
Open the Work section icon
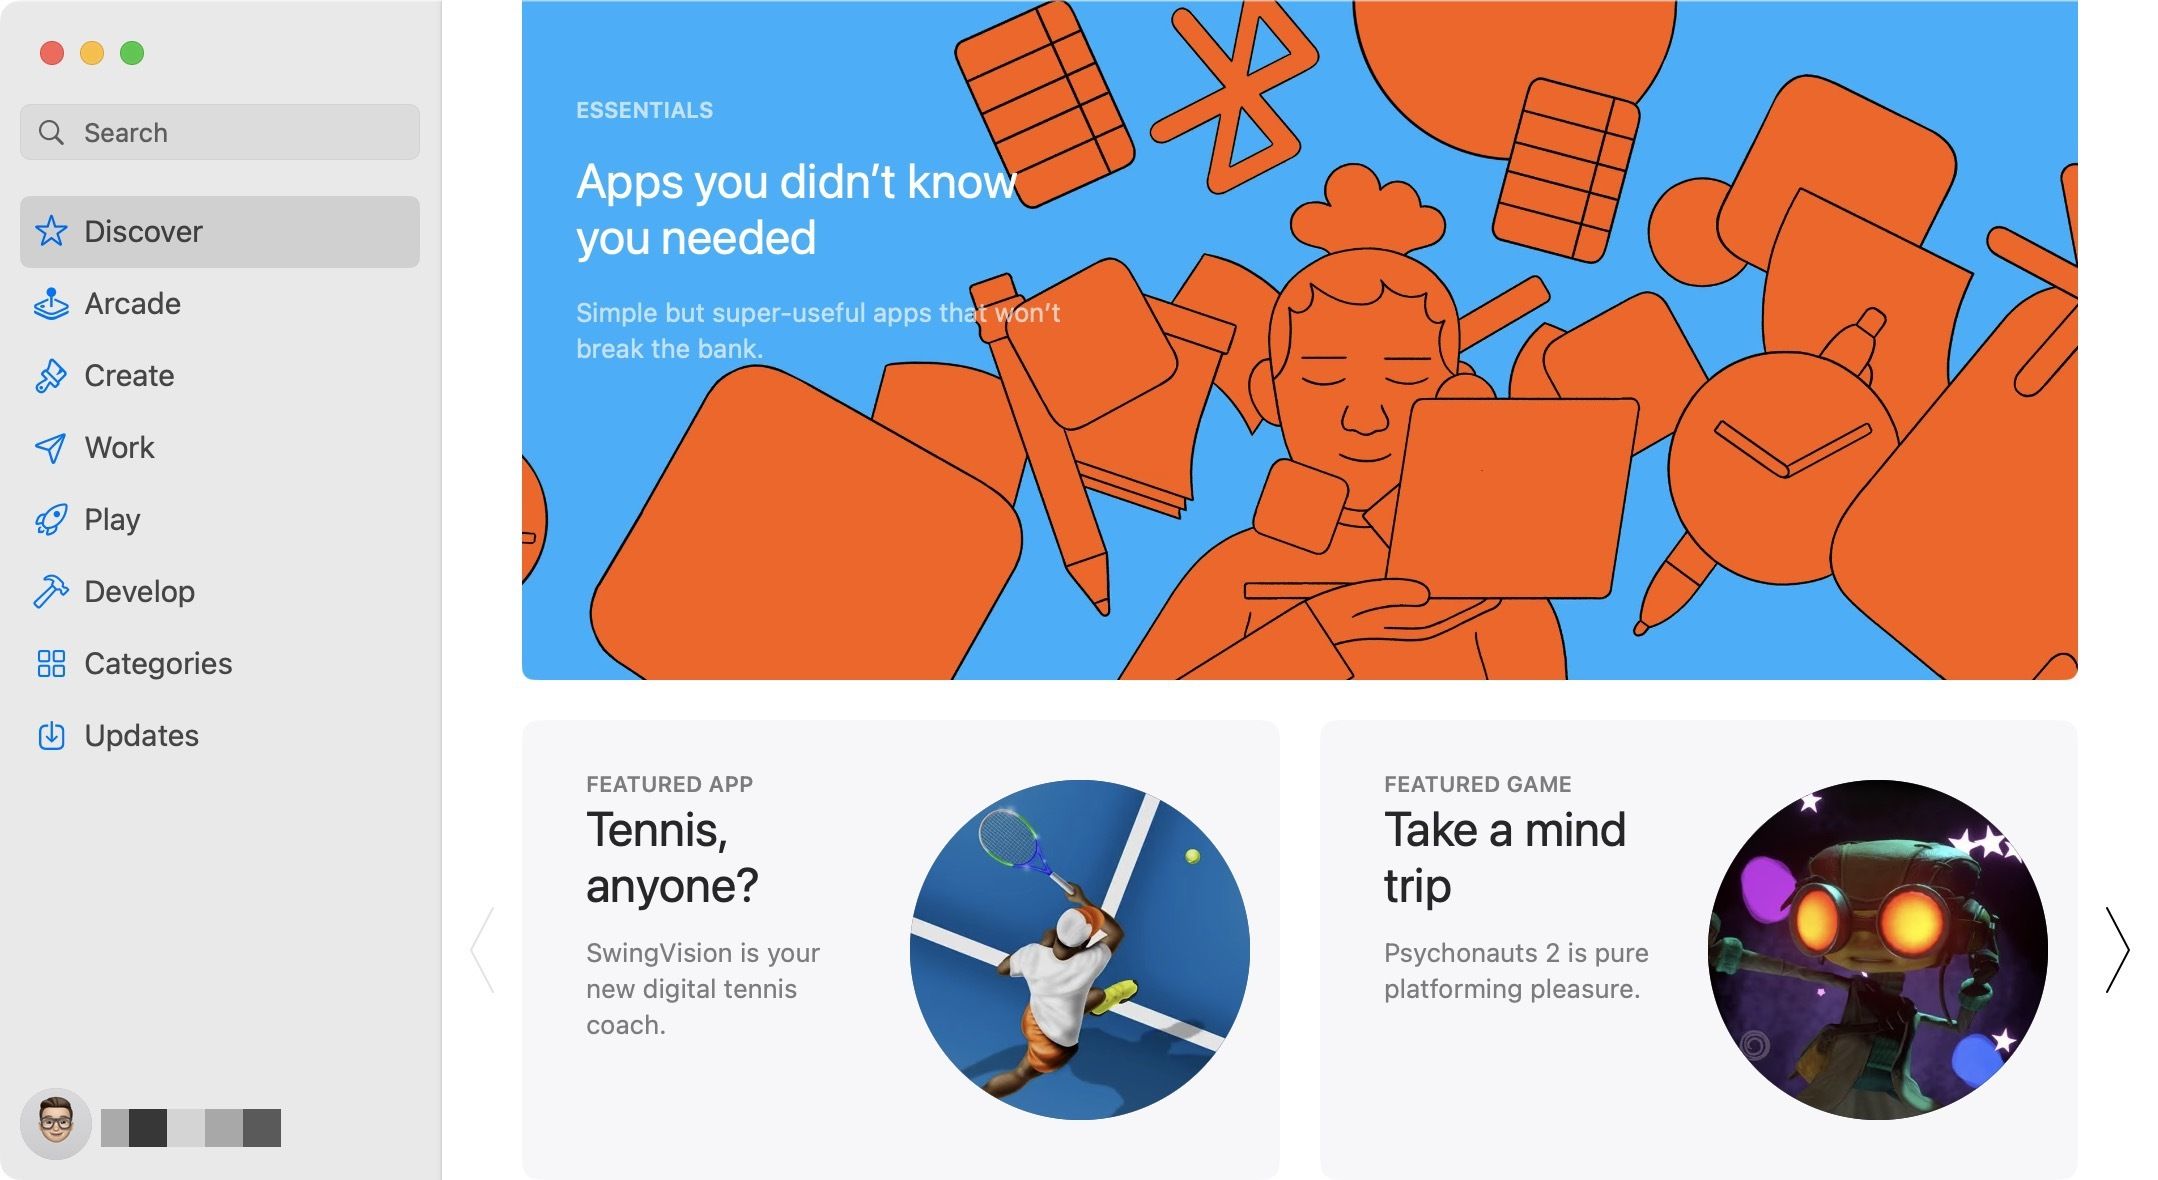click(x=52, y=446)
